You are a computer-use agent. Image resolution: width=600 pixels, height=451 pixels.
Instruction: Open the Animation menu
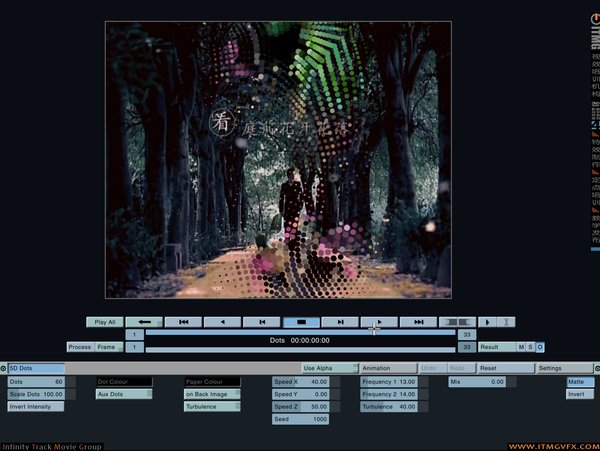[x=389, y=368]
